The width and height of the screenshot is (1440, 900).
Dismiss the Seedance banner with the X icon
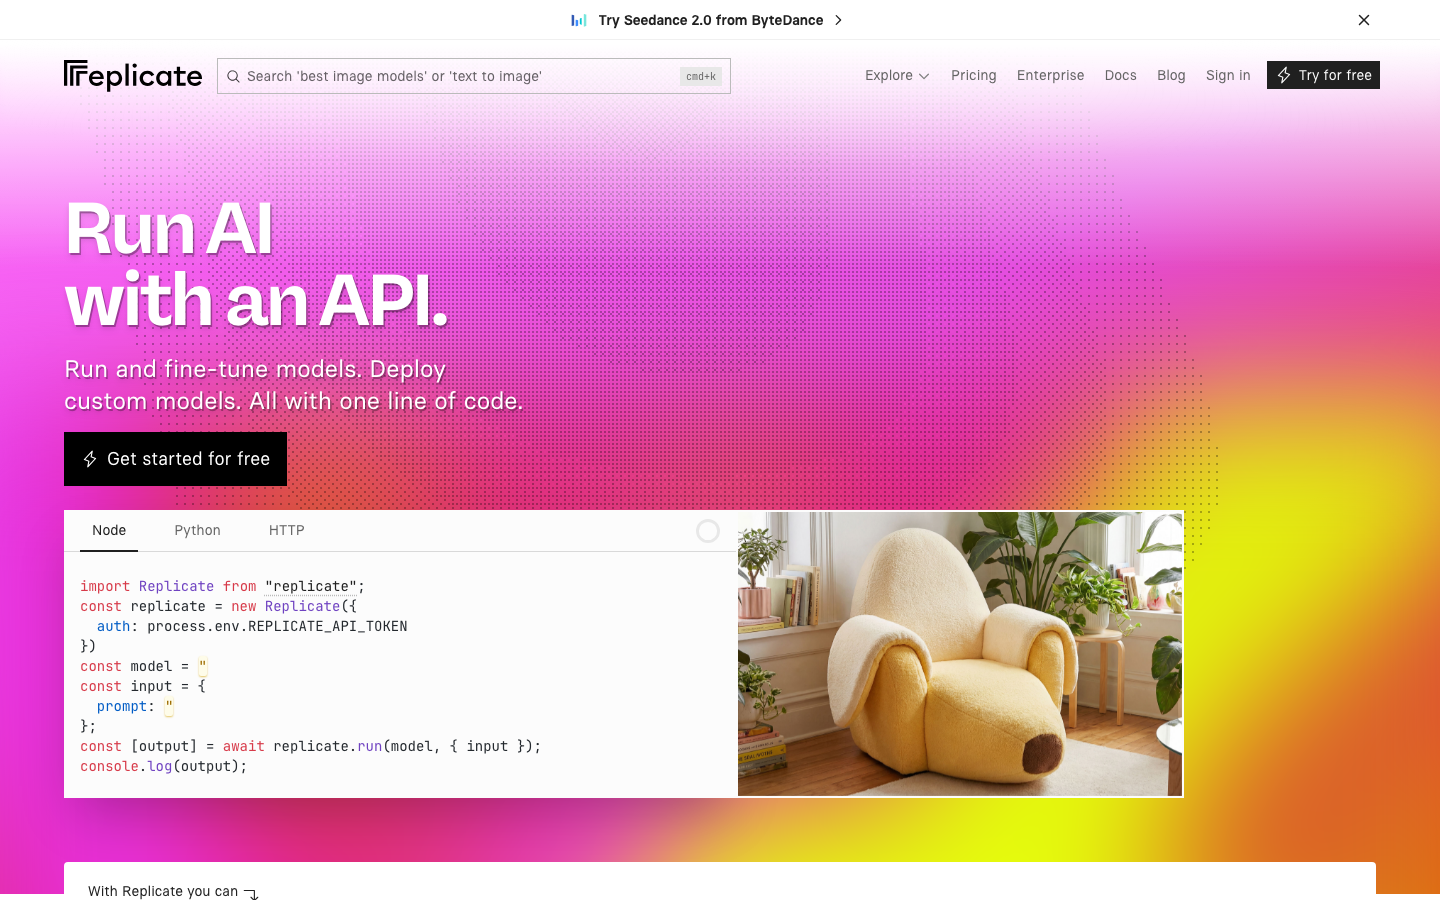[1363, 19]
